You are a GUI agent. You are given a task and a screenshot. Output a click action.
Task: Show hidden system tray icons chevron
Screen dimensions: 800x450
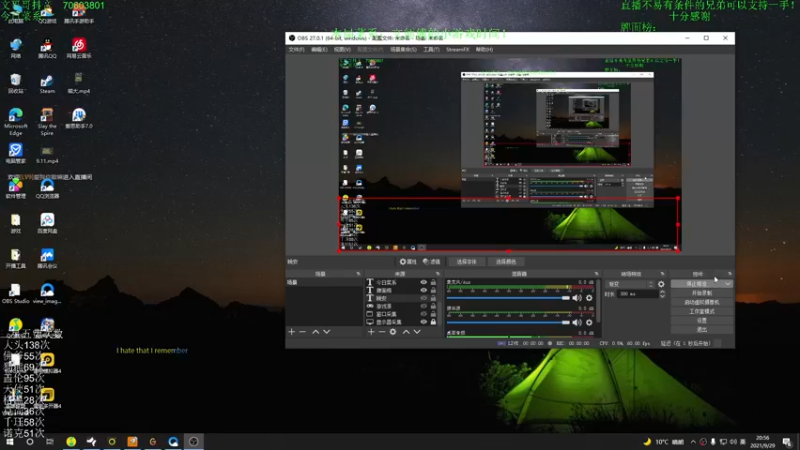(693, 442)
